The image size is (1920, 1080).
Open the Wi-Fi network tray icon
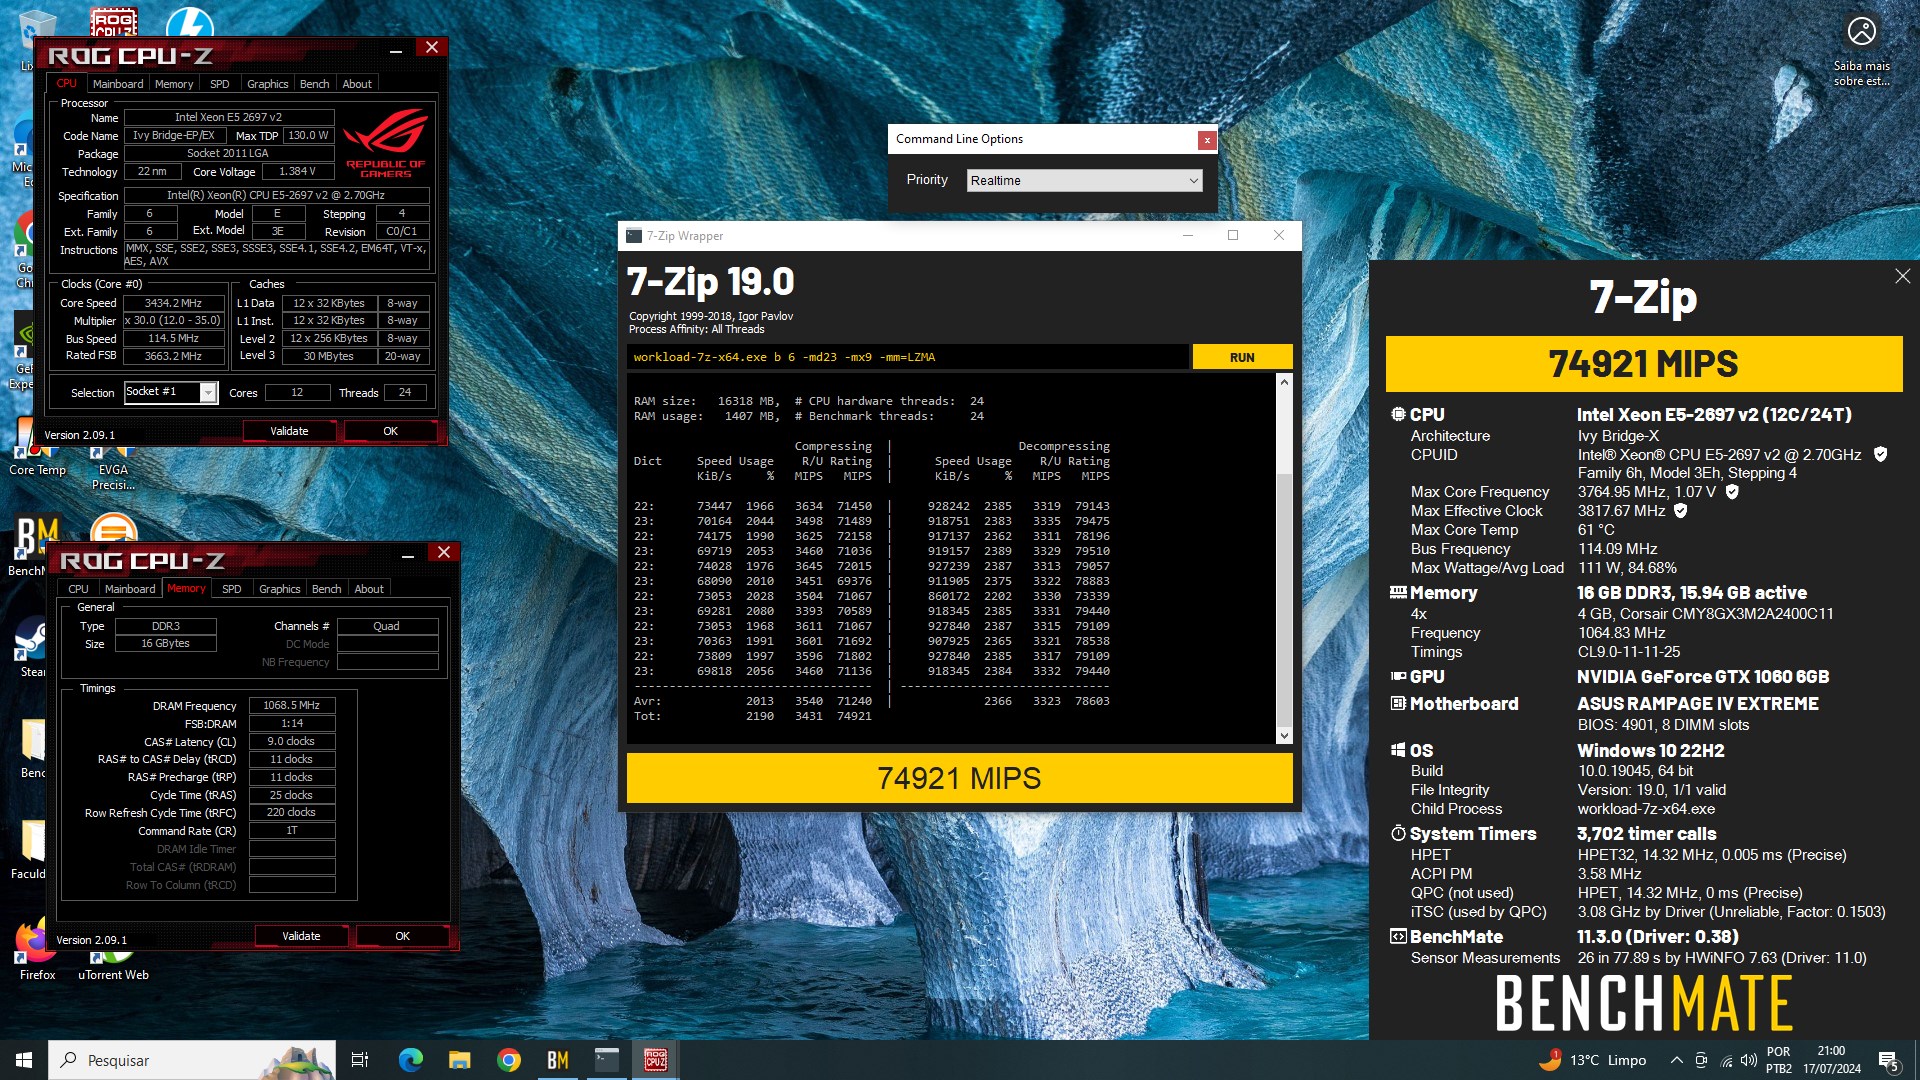click(x=1726, y=1060)
